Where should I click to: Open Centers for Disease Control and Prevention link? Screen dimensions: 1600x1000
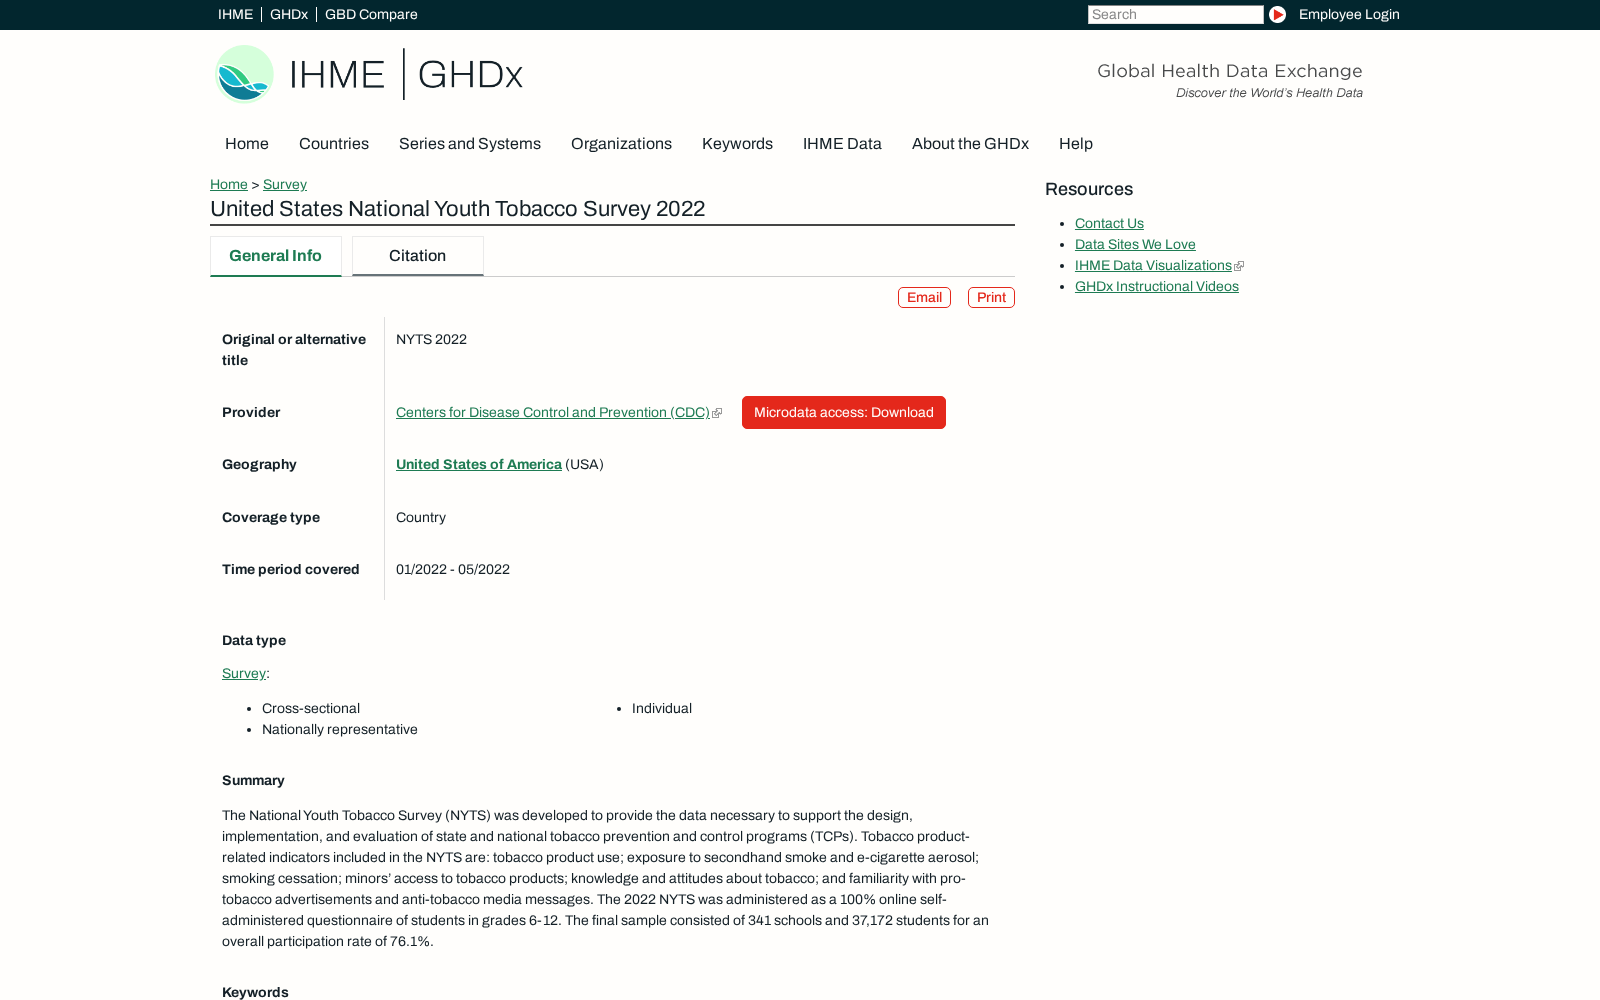pos(553,412)
